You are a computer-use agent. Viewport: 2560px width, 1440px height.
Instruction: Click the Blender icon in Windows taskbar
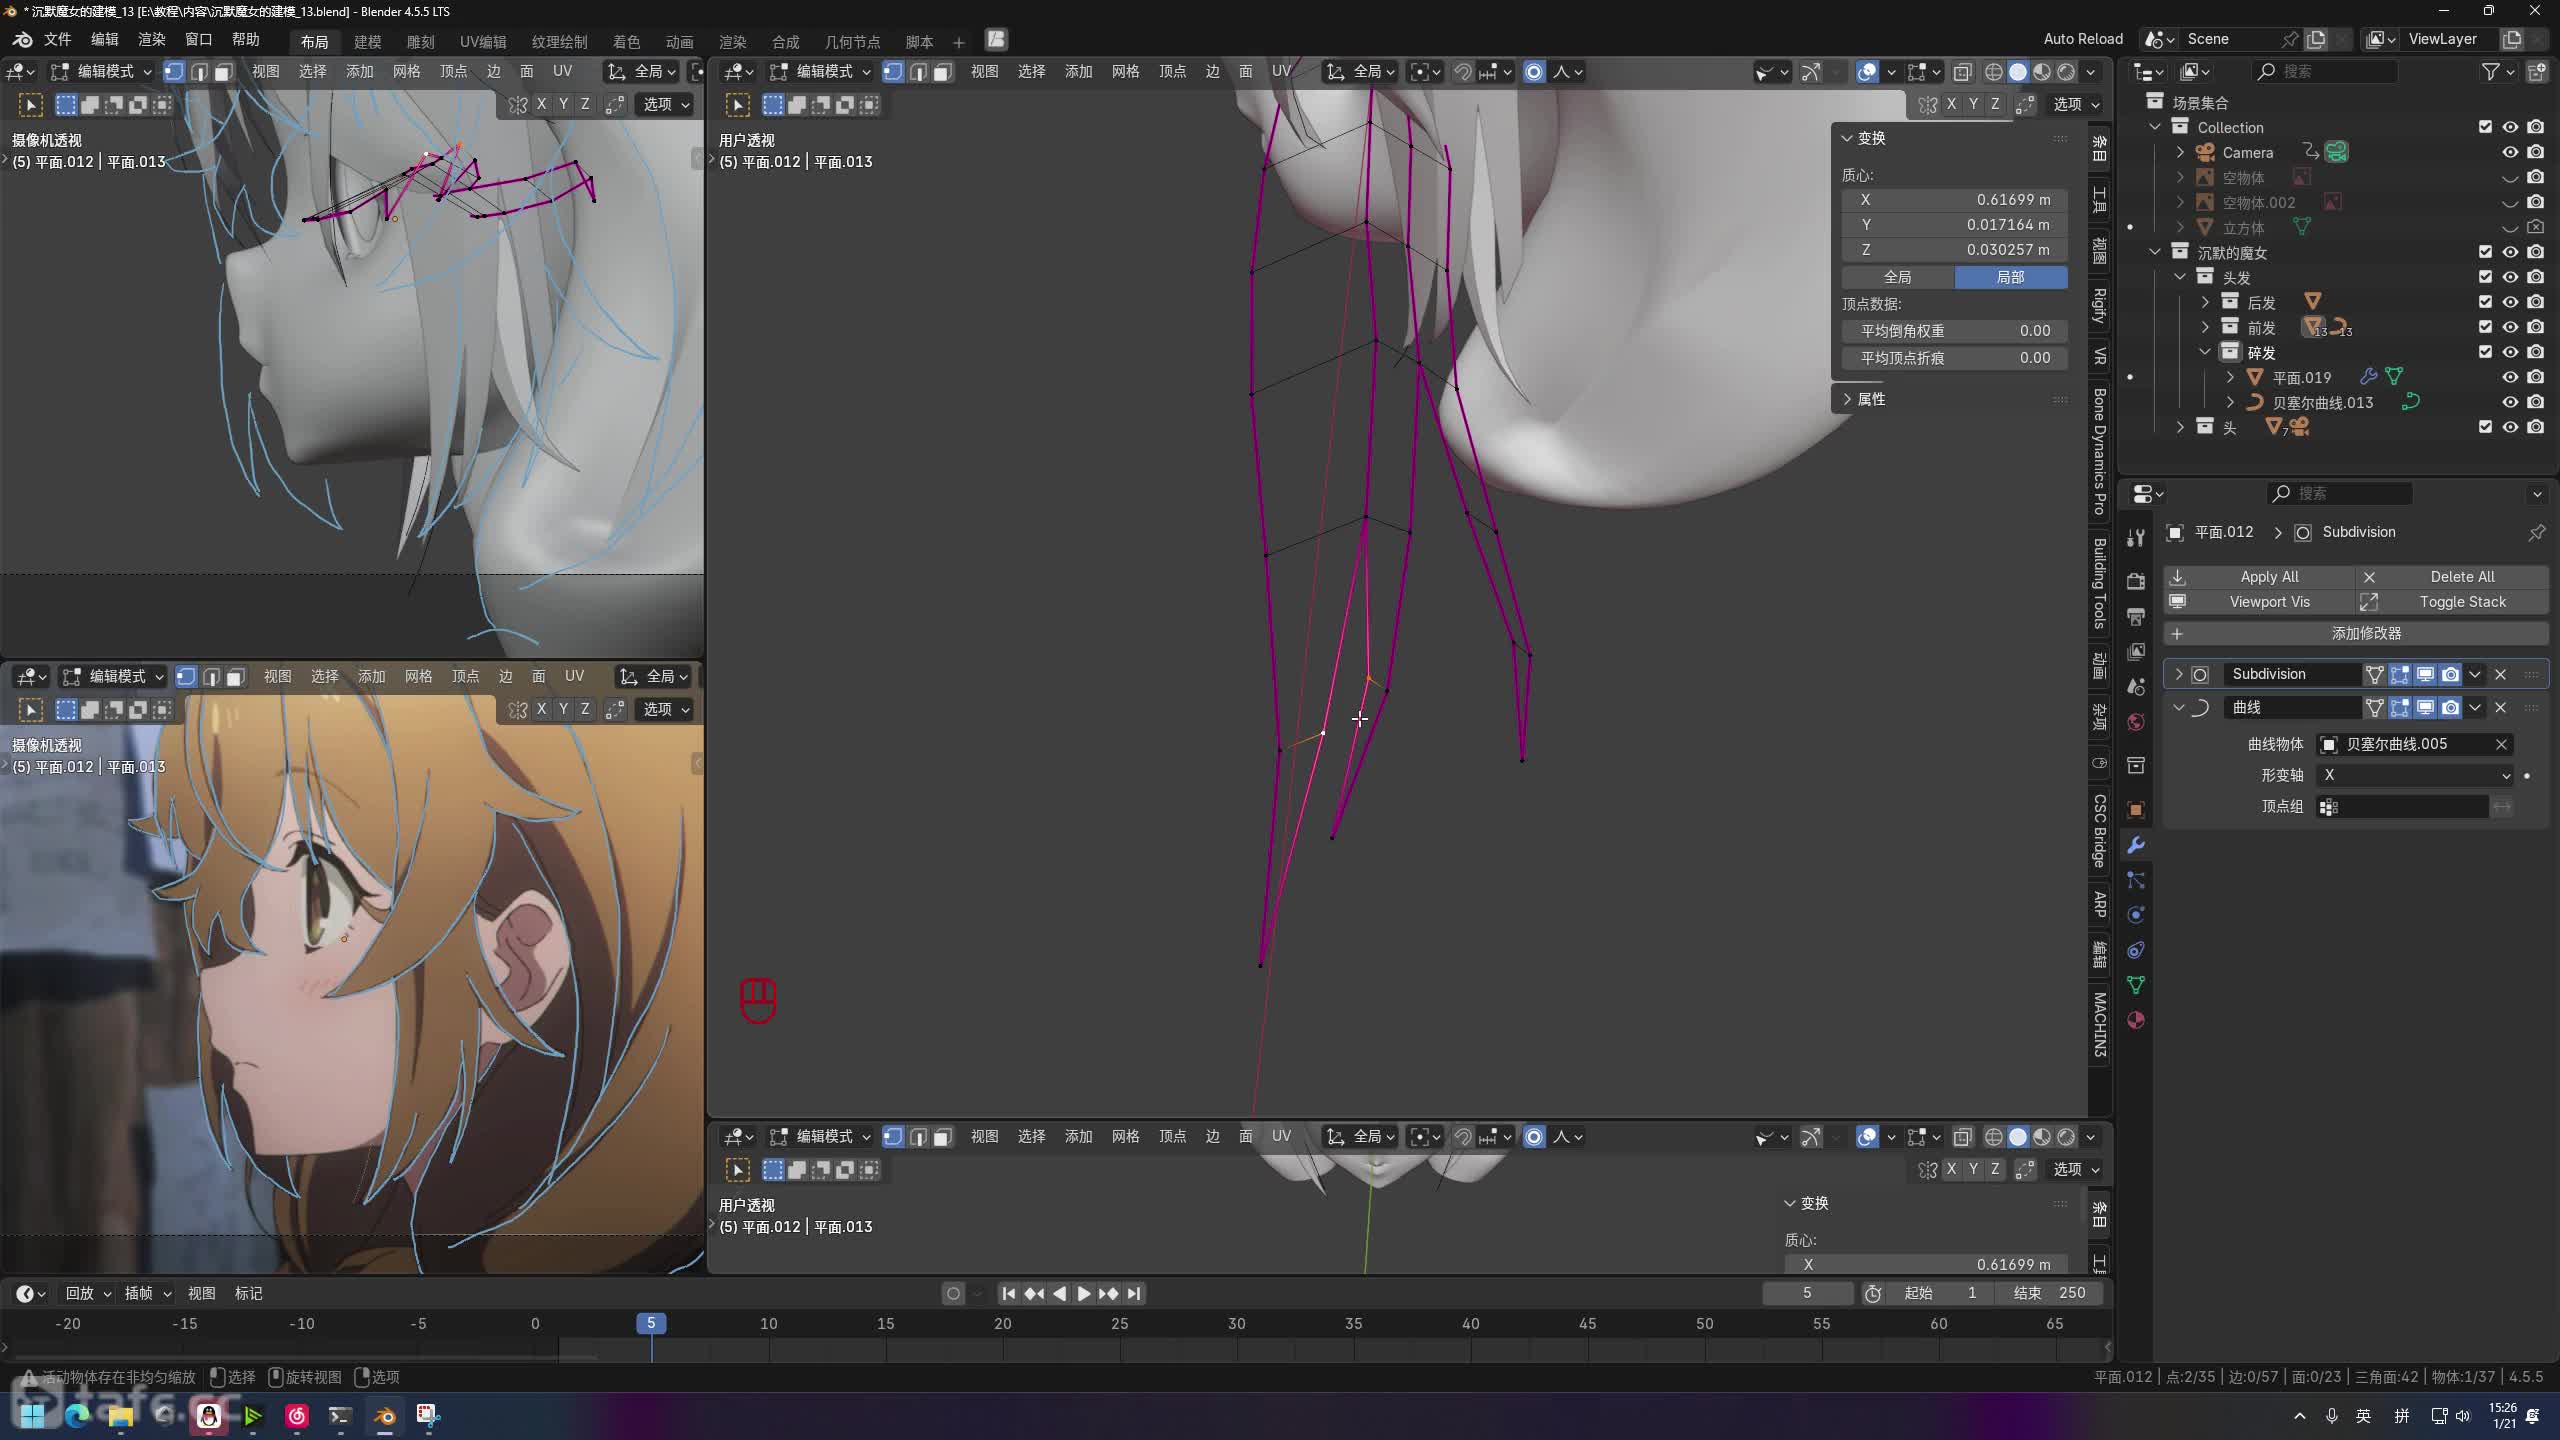[x=385, y=1415]
